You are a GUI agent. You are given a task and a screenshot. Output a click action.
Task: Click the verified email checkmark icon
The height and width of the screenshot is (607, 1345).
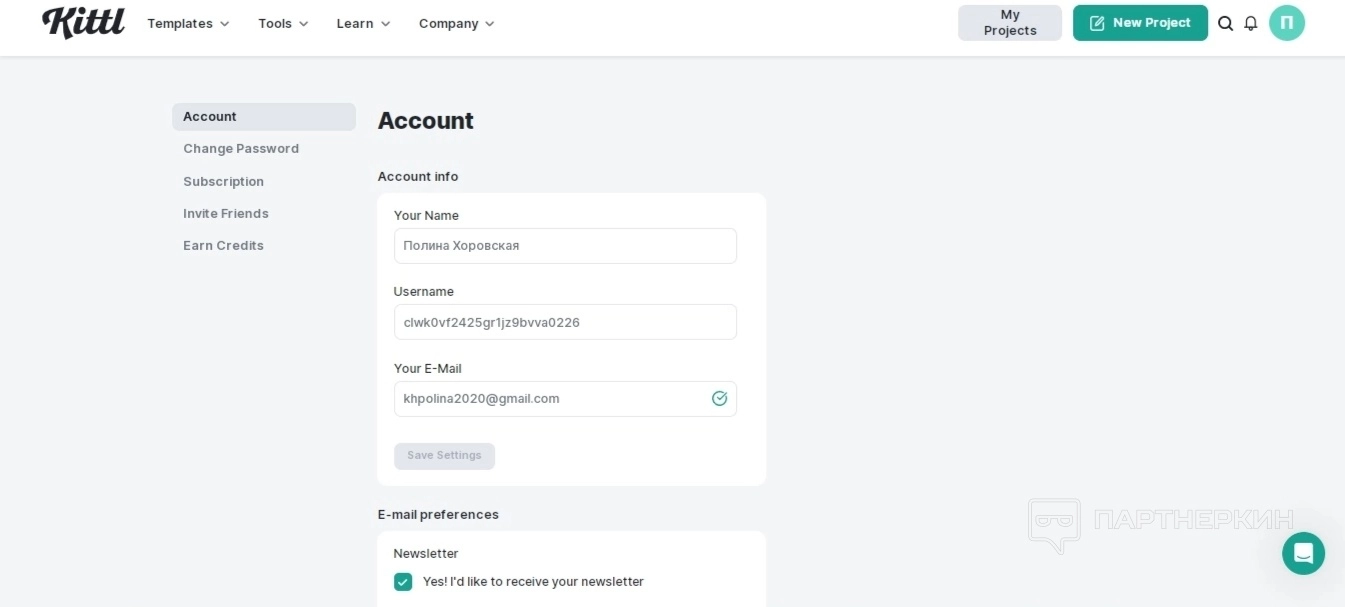(719, 399)
